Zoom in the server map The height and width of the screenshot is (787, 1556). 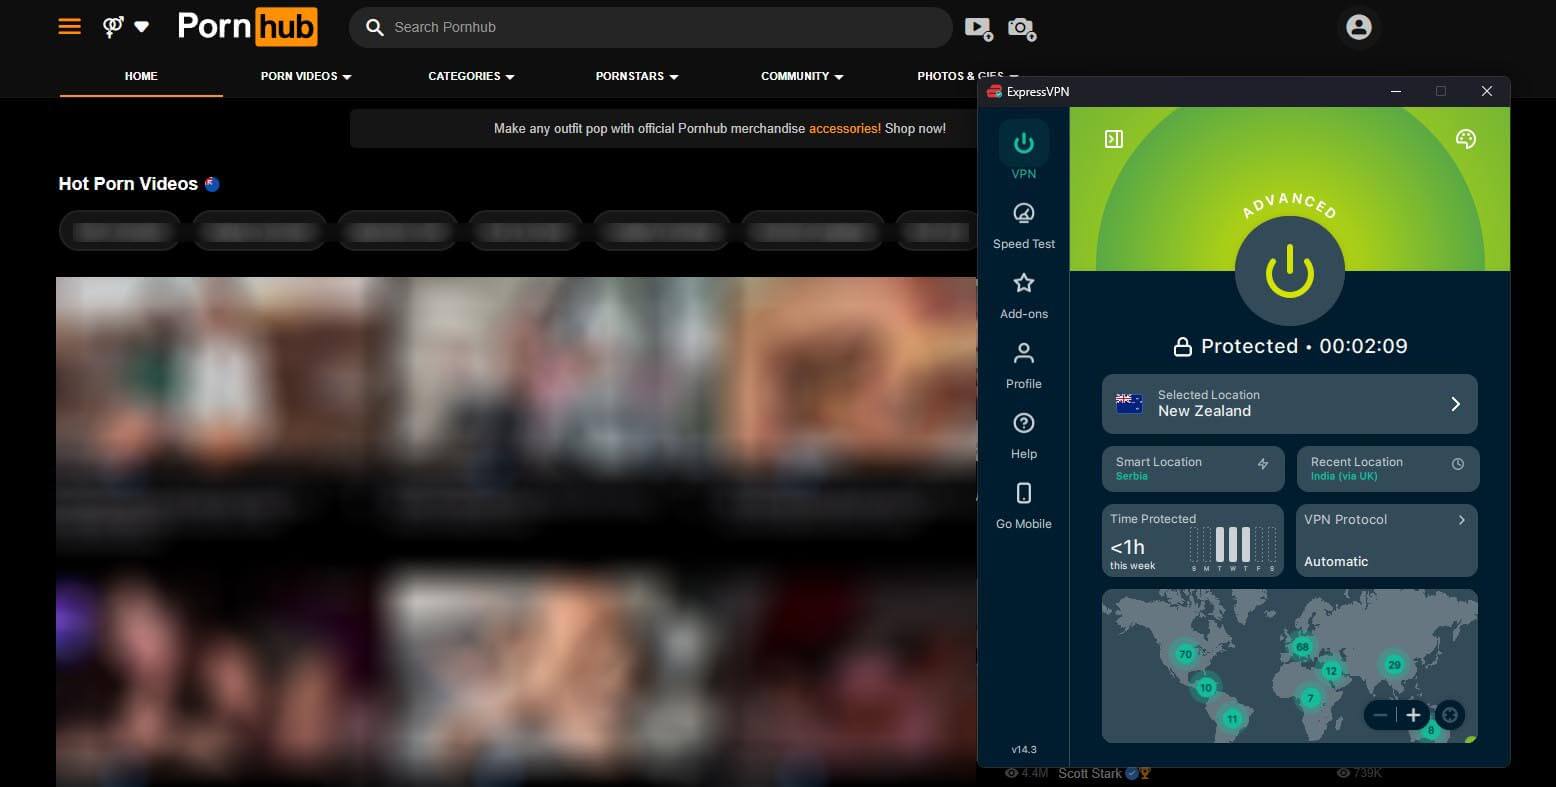click(1413, 715)
